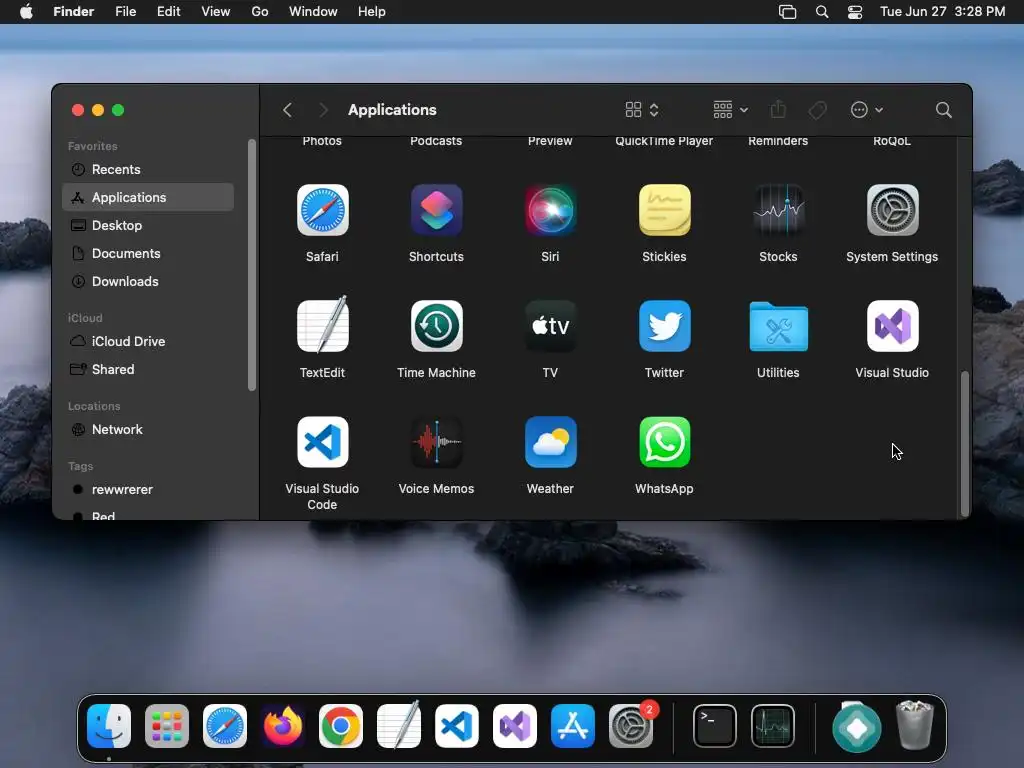1024x768 pixels.
Task: Open the Utilities folder
Action: [x=778, y=326]
